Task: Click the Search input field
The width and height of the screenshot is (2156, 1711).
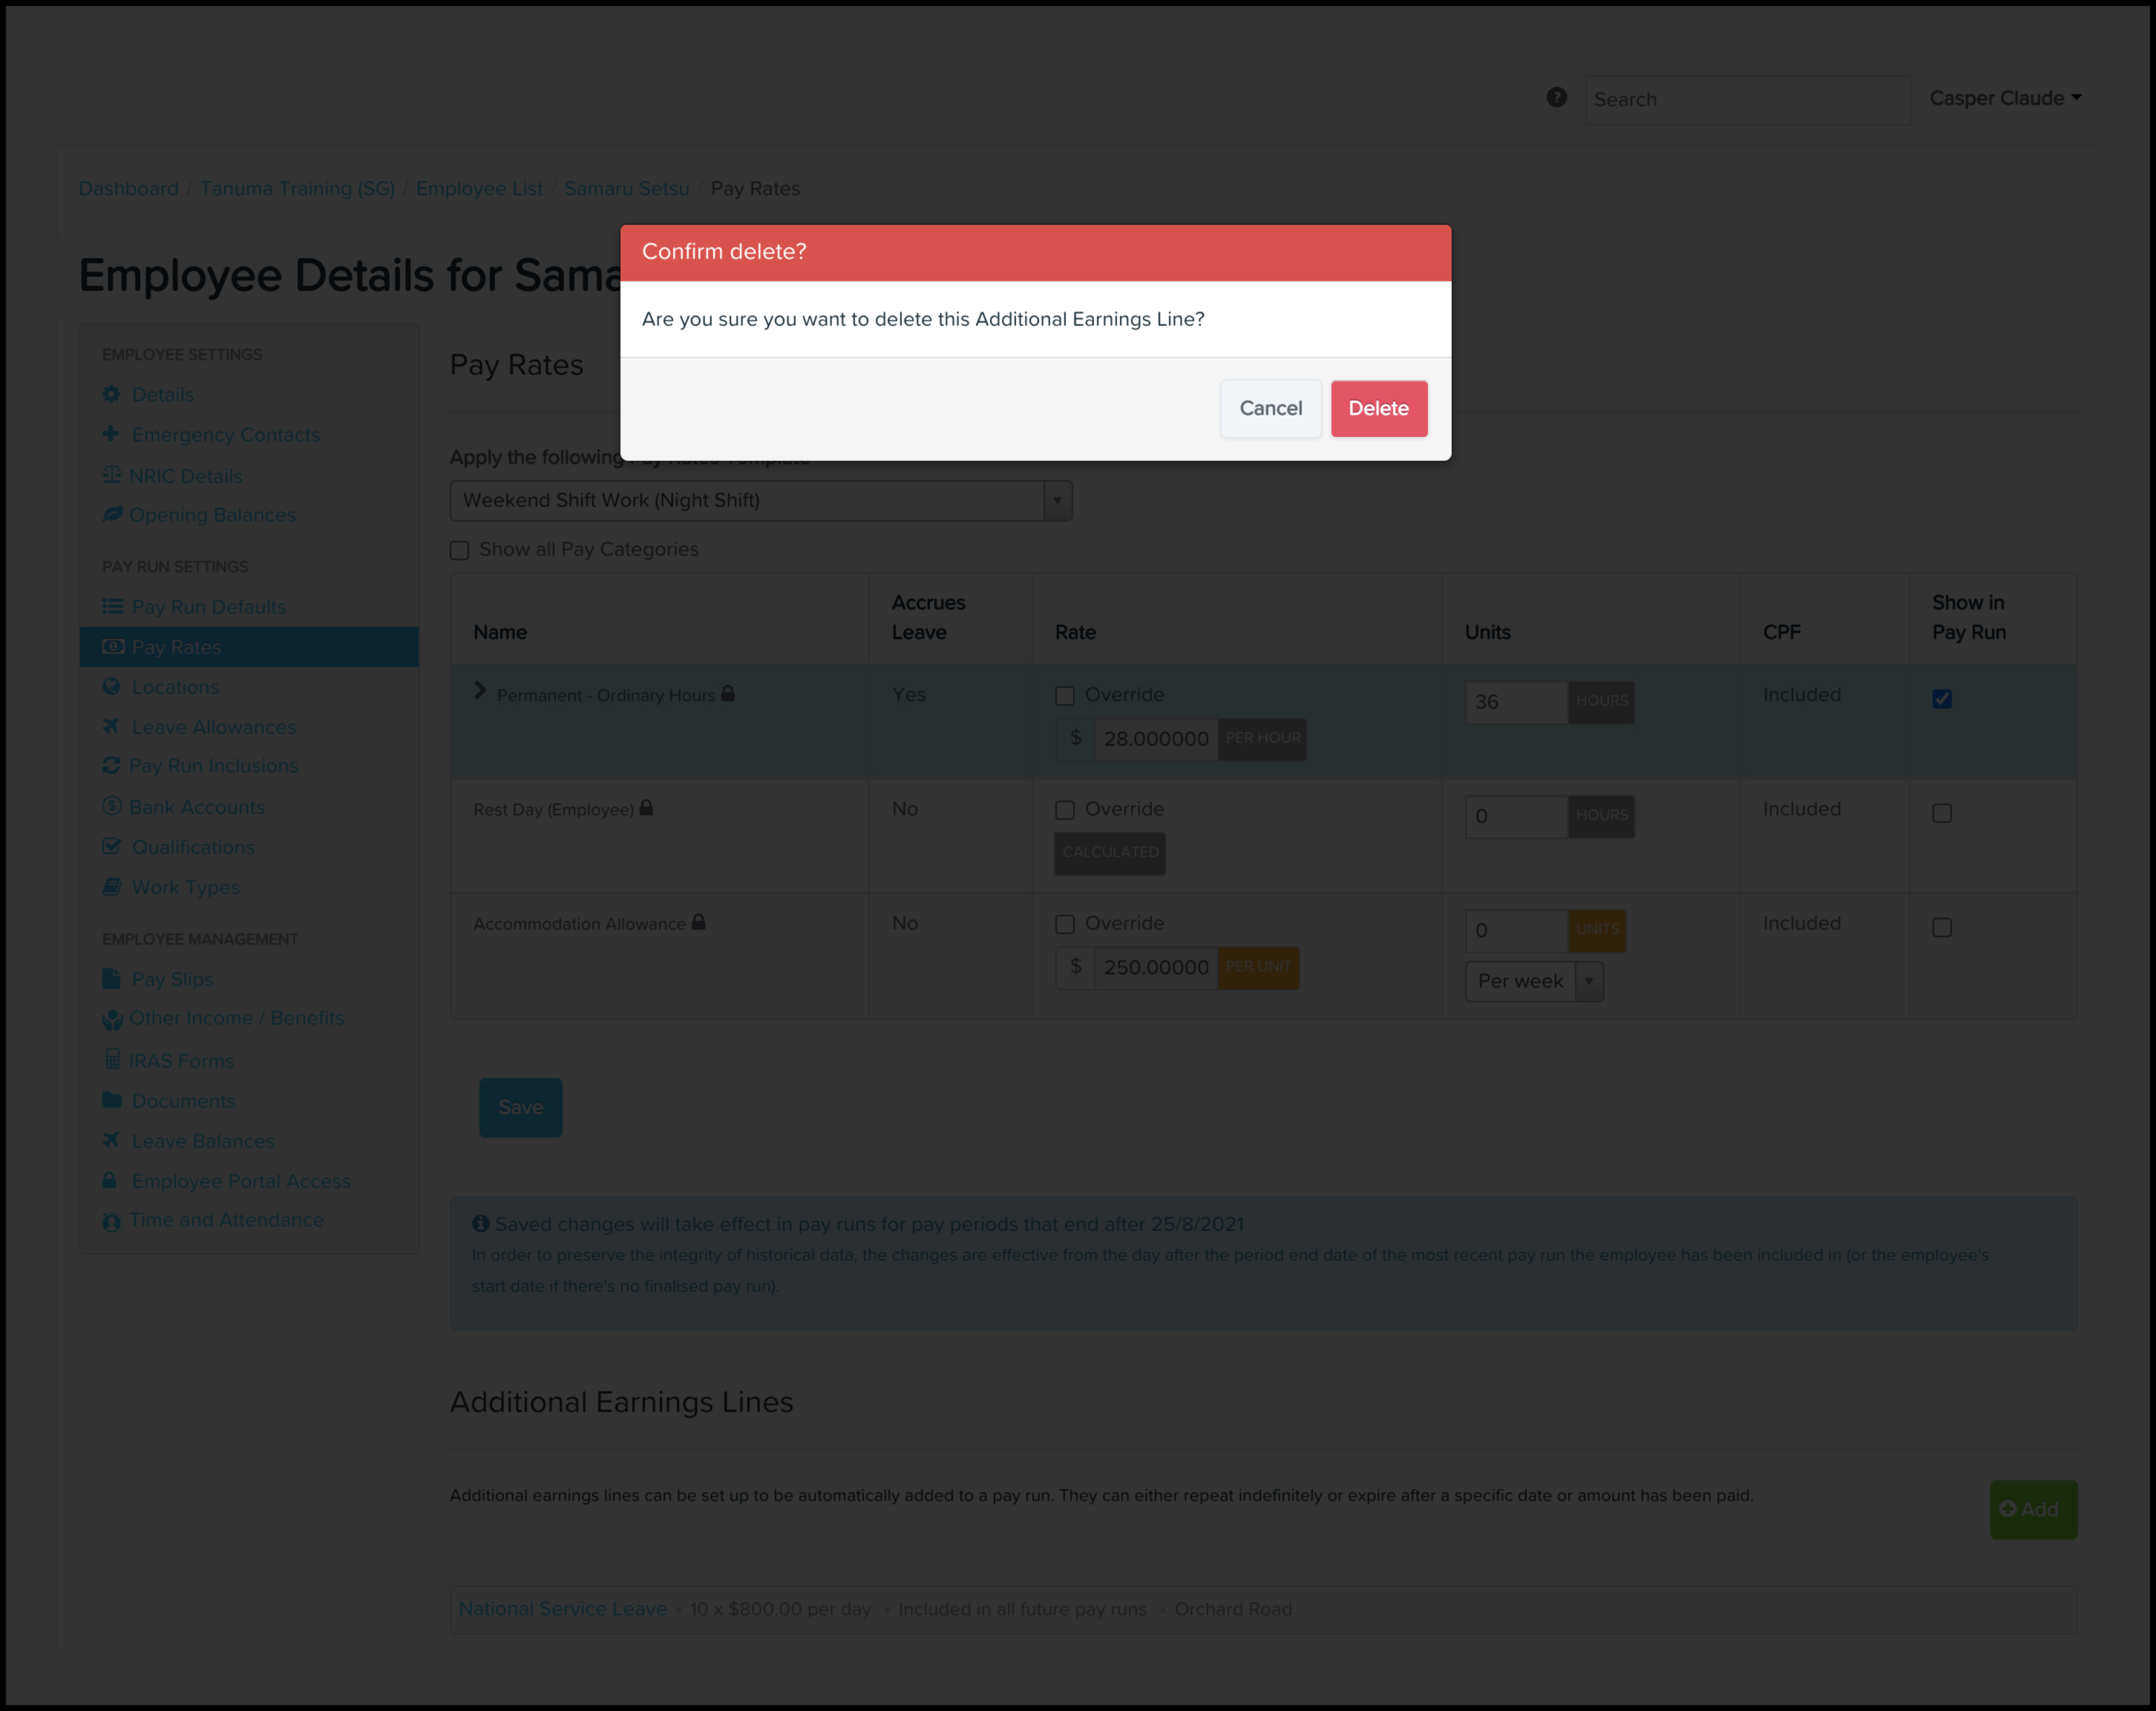Action: [x=1746, y=100]
